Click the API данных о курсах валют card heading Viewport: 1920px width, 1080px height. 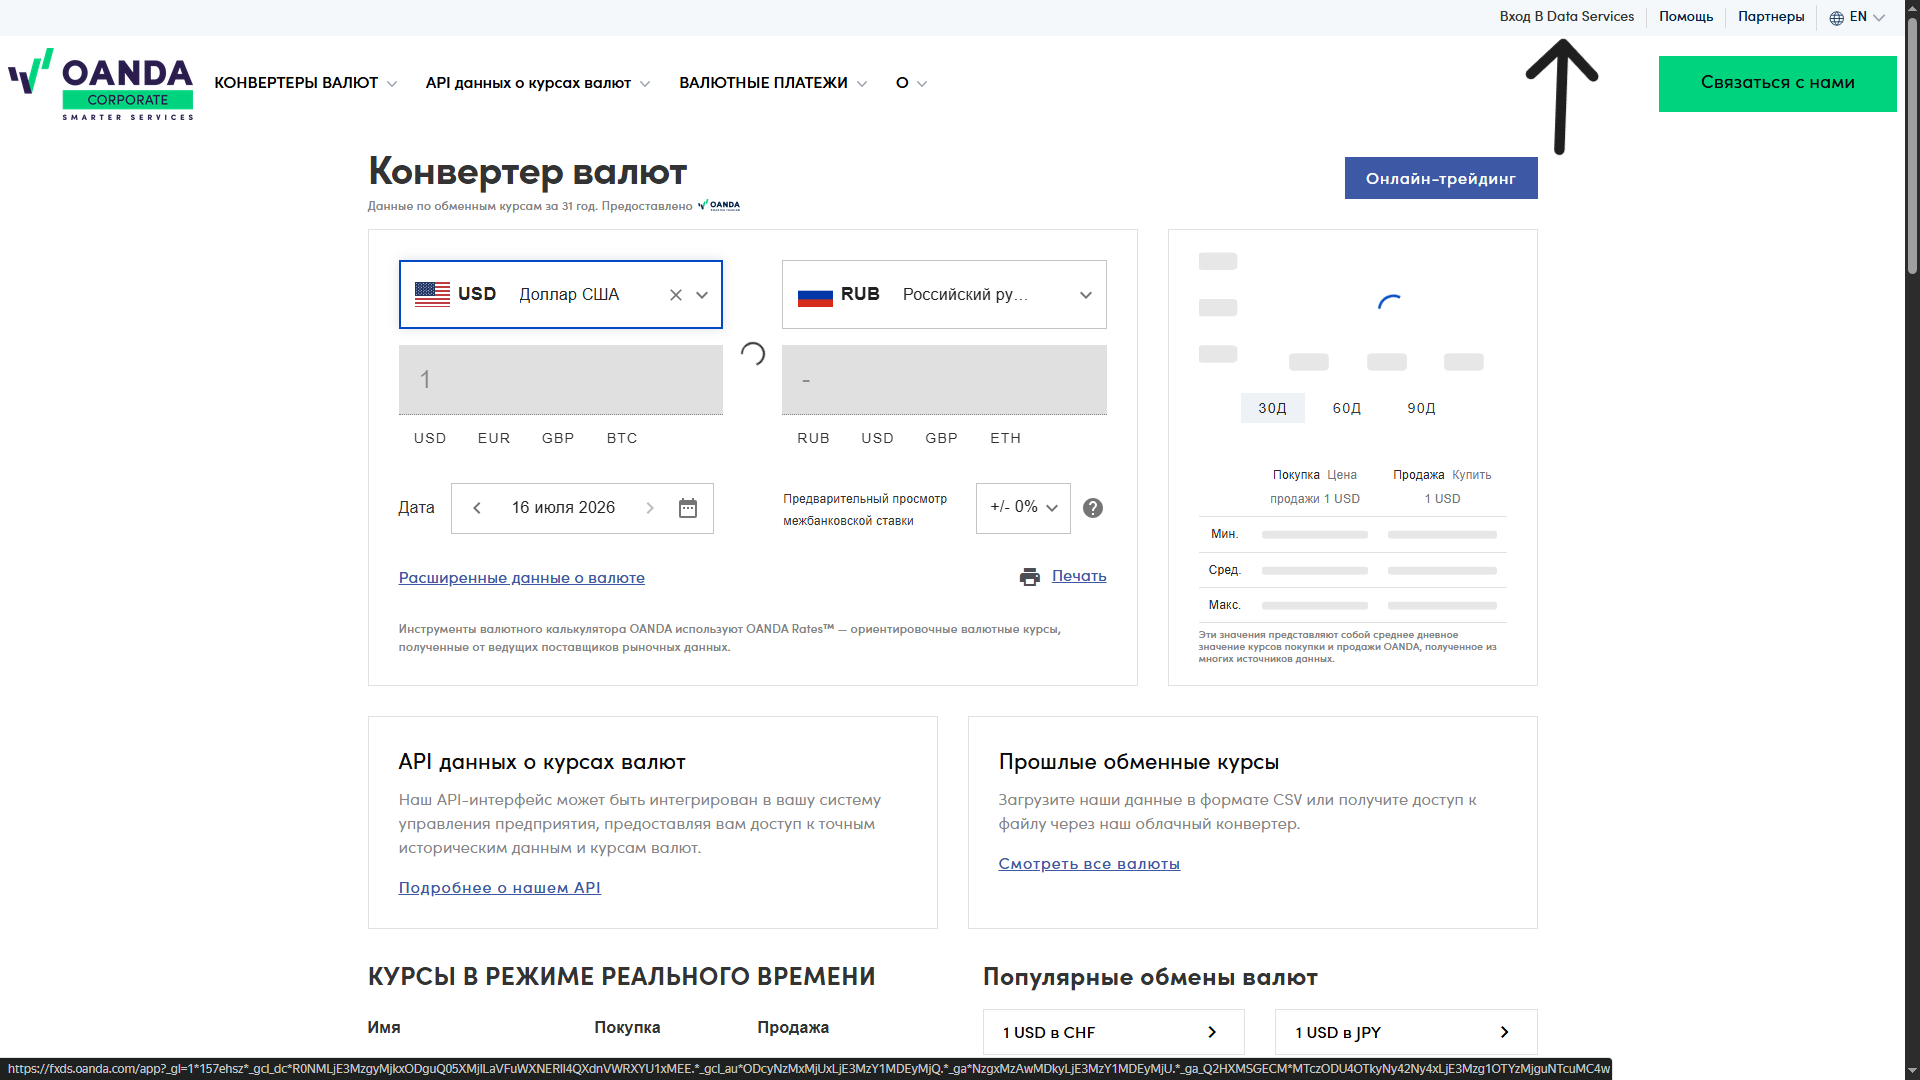(542, 762)
